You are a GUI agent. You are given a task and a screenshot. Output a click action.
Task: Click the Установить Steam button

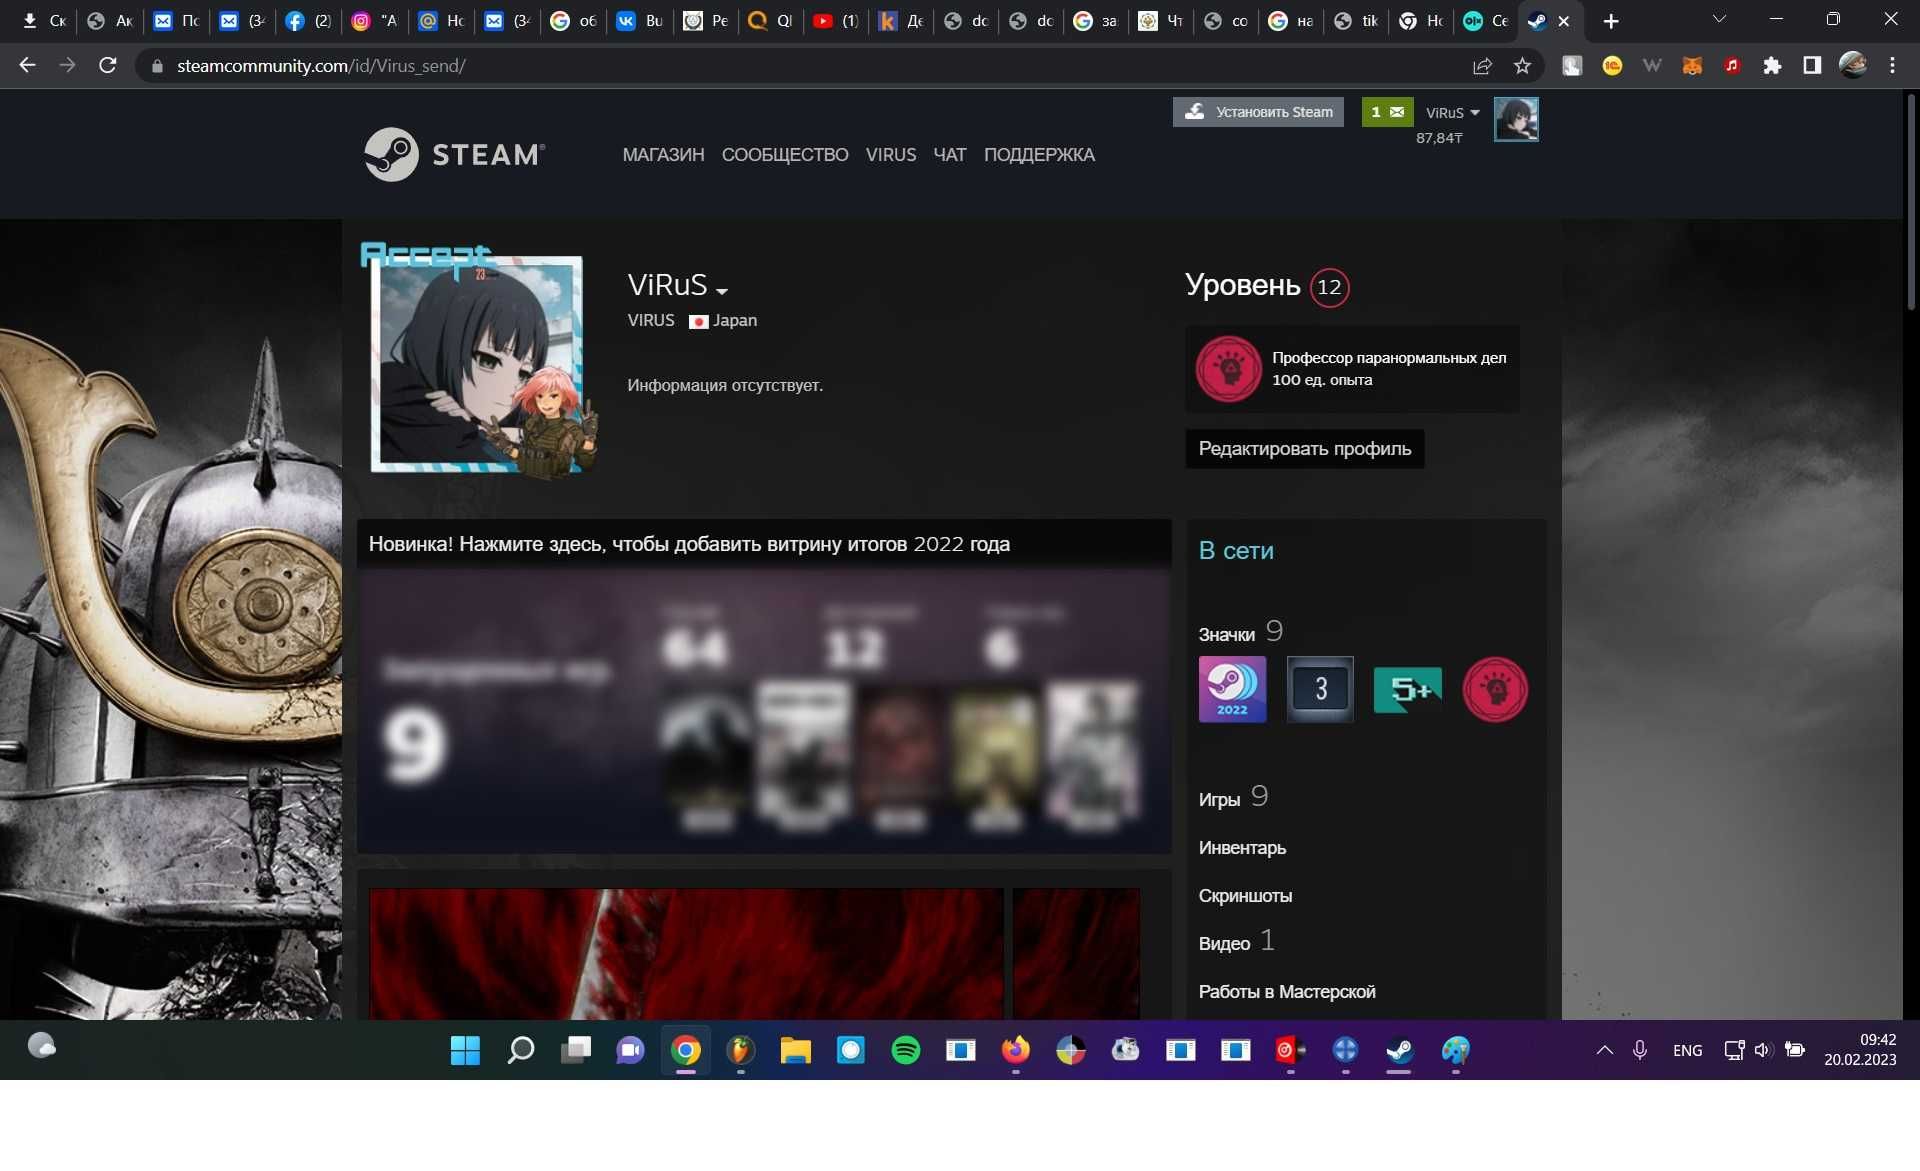coord(1258,112)
